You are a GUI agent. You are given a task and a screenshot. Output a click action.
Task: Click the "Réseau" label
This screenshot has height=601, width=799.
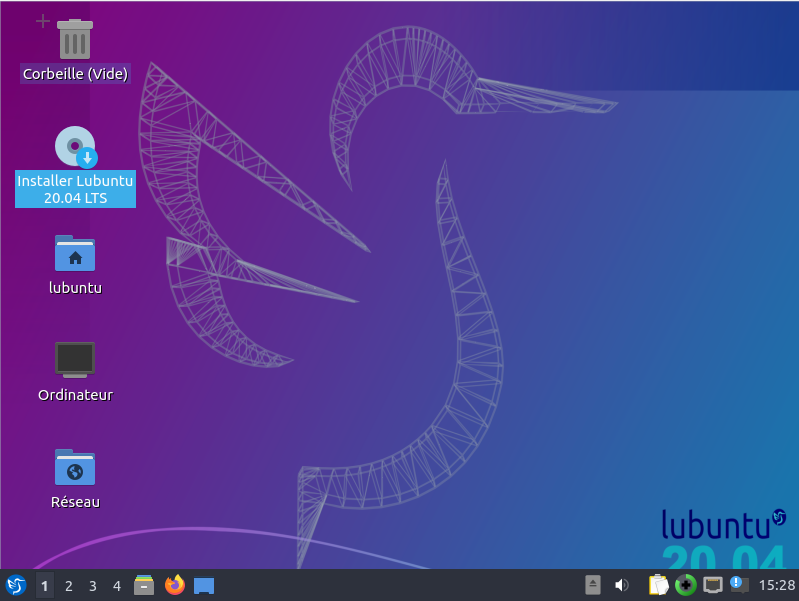(x=75, y=502)
